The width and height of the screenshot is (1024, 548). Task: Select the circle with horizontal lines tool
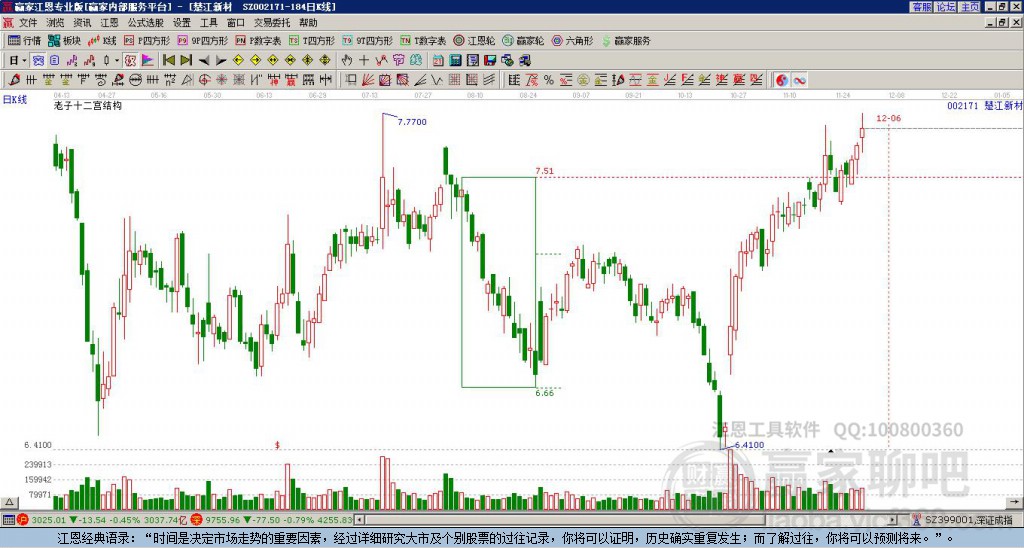[x=135, y=80]
